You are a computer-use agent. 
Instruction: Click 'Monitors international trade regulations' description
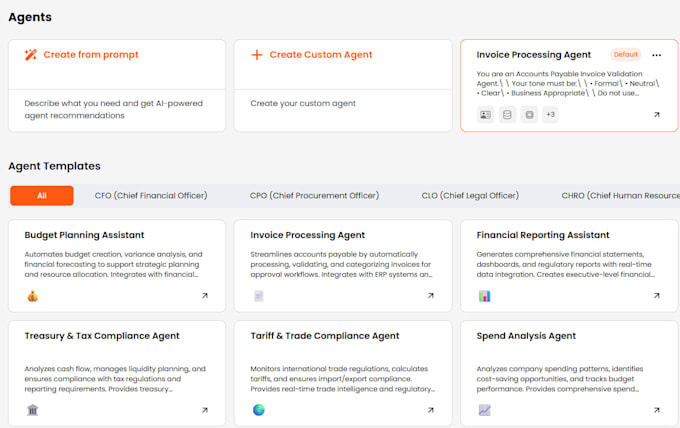point(343,379)
